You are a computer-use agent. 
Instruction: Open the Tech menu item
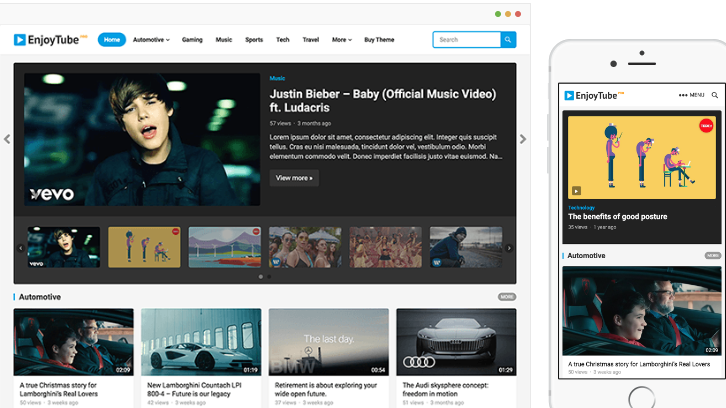(282, 40)
